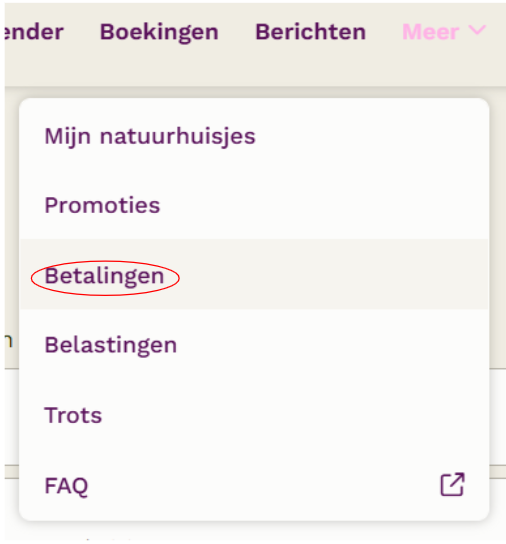Open my nature houses overview entry
Image resolution: width=506 pixels, height=544 pixels.
click(x=254, y=135)
